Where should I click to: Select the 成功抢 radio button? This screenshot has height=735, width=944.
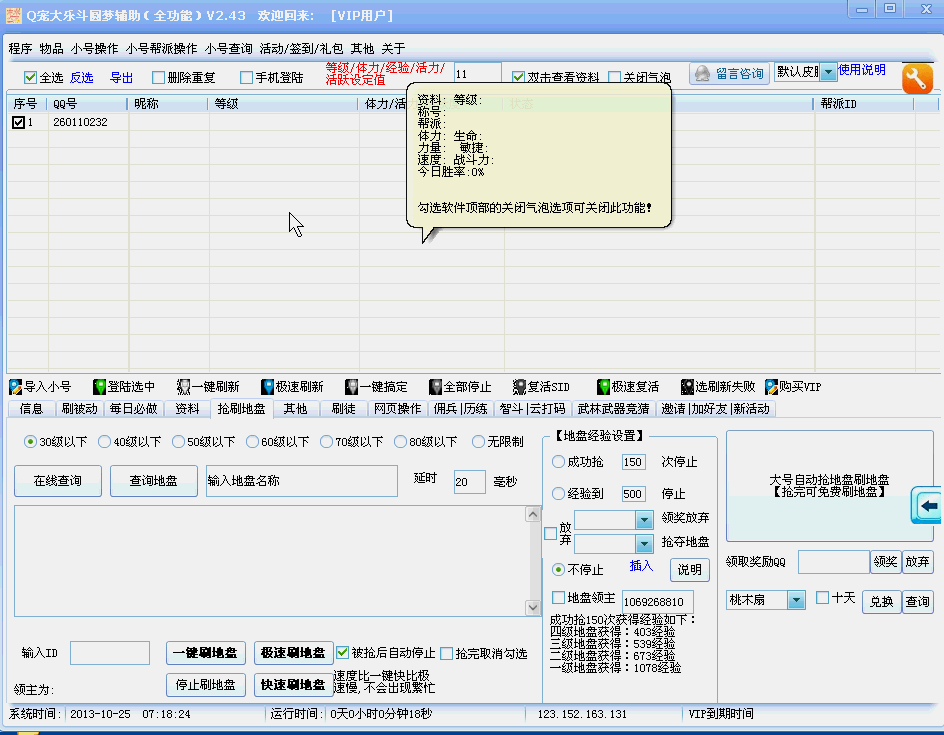tap(558, 462)
